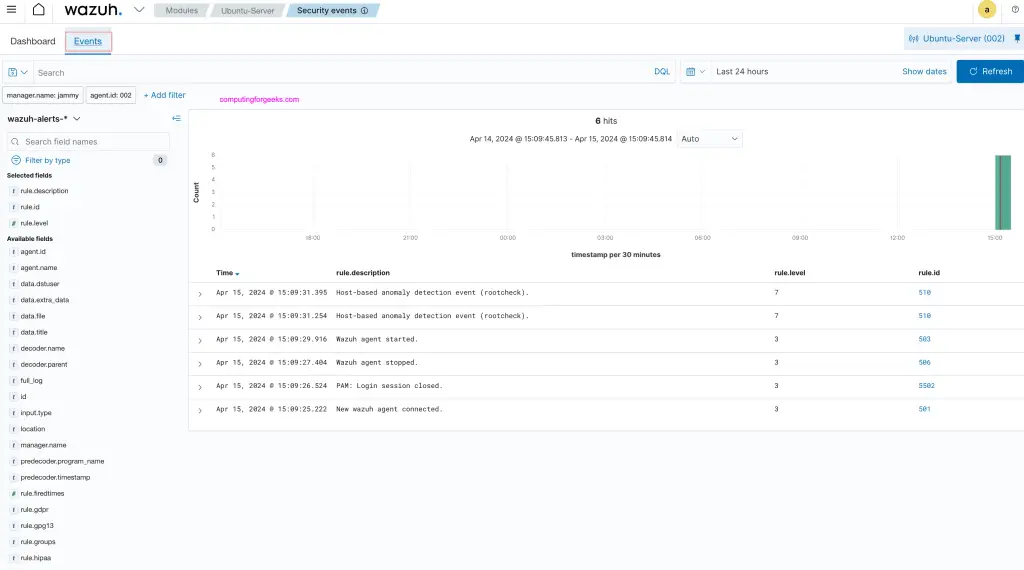Image resolution: width=1024 pixels, height=570 pixels.
Task: Focus the Search query bar
Action: [x=340, y=72]
